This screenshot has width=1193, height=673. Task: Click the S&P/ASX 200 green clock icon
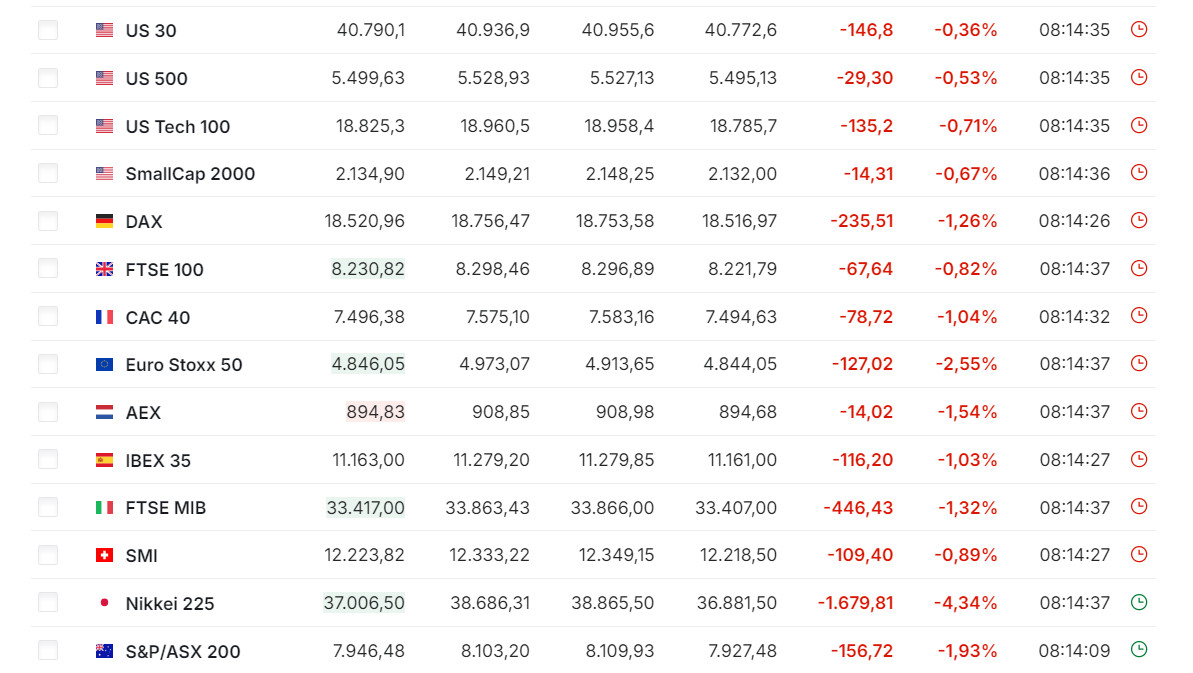pos(1138,650)
